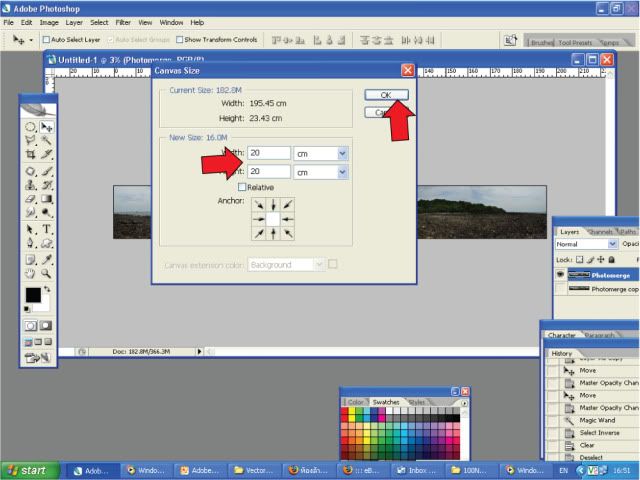Screen dimensions: 640x480
Task: Select the Healing Brush tool
Action: pyautogui.click(x=30, y=171)
